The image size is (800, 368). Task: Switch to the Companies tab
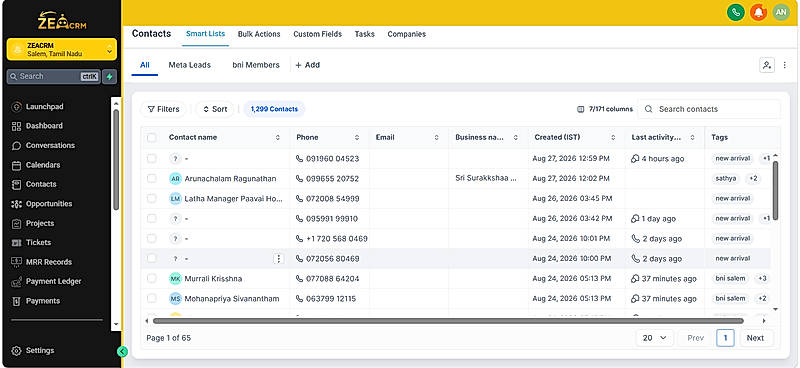coord(407,34)
